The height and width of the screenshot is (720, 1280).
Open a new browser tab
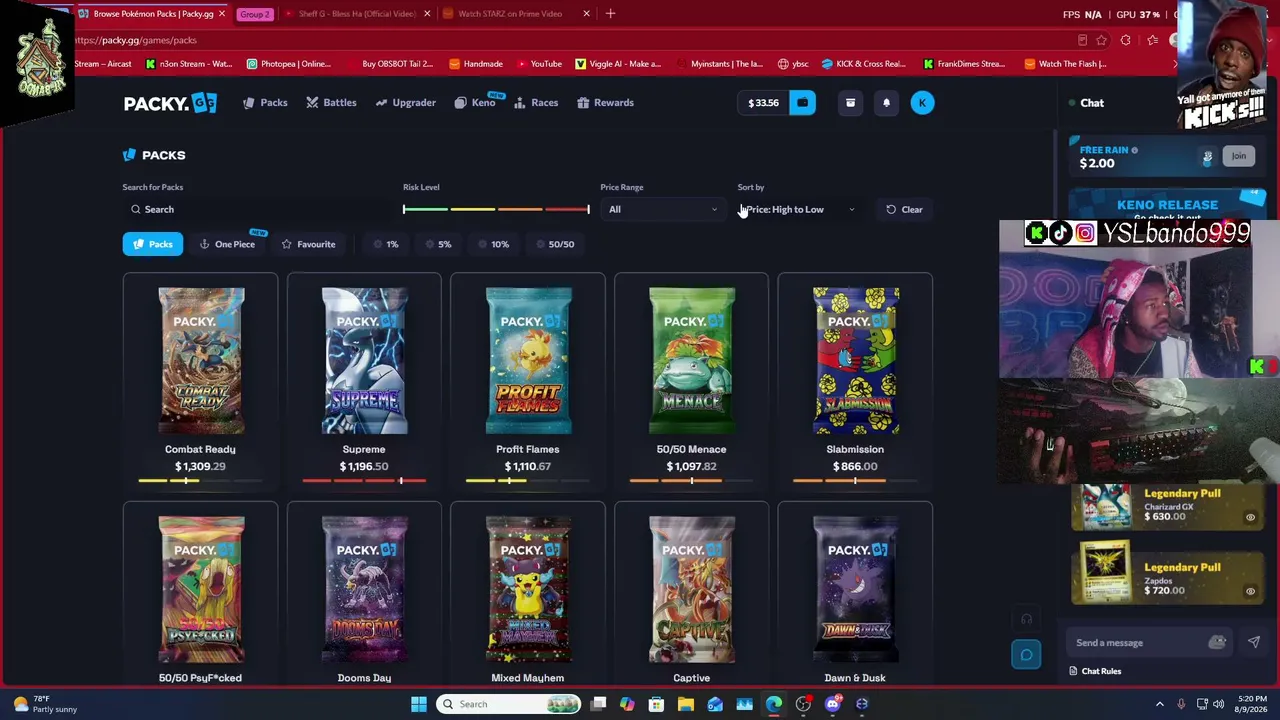610,14
